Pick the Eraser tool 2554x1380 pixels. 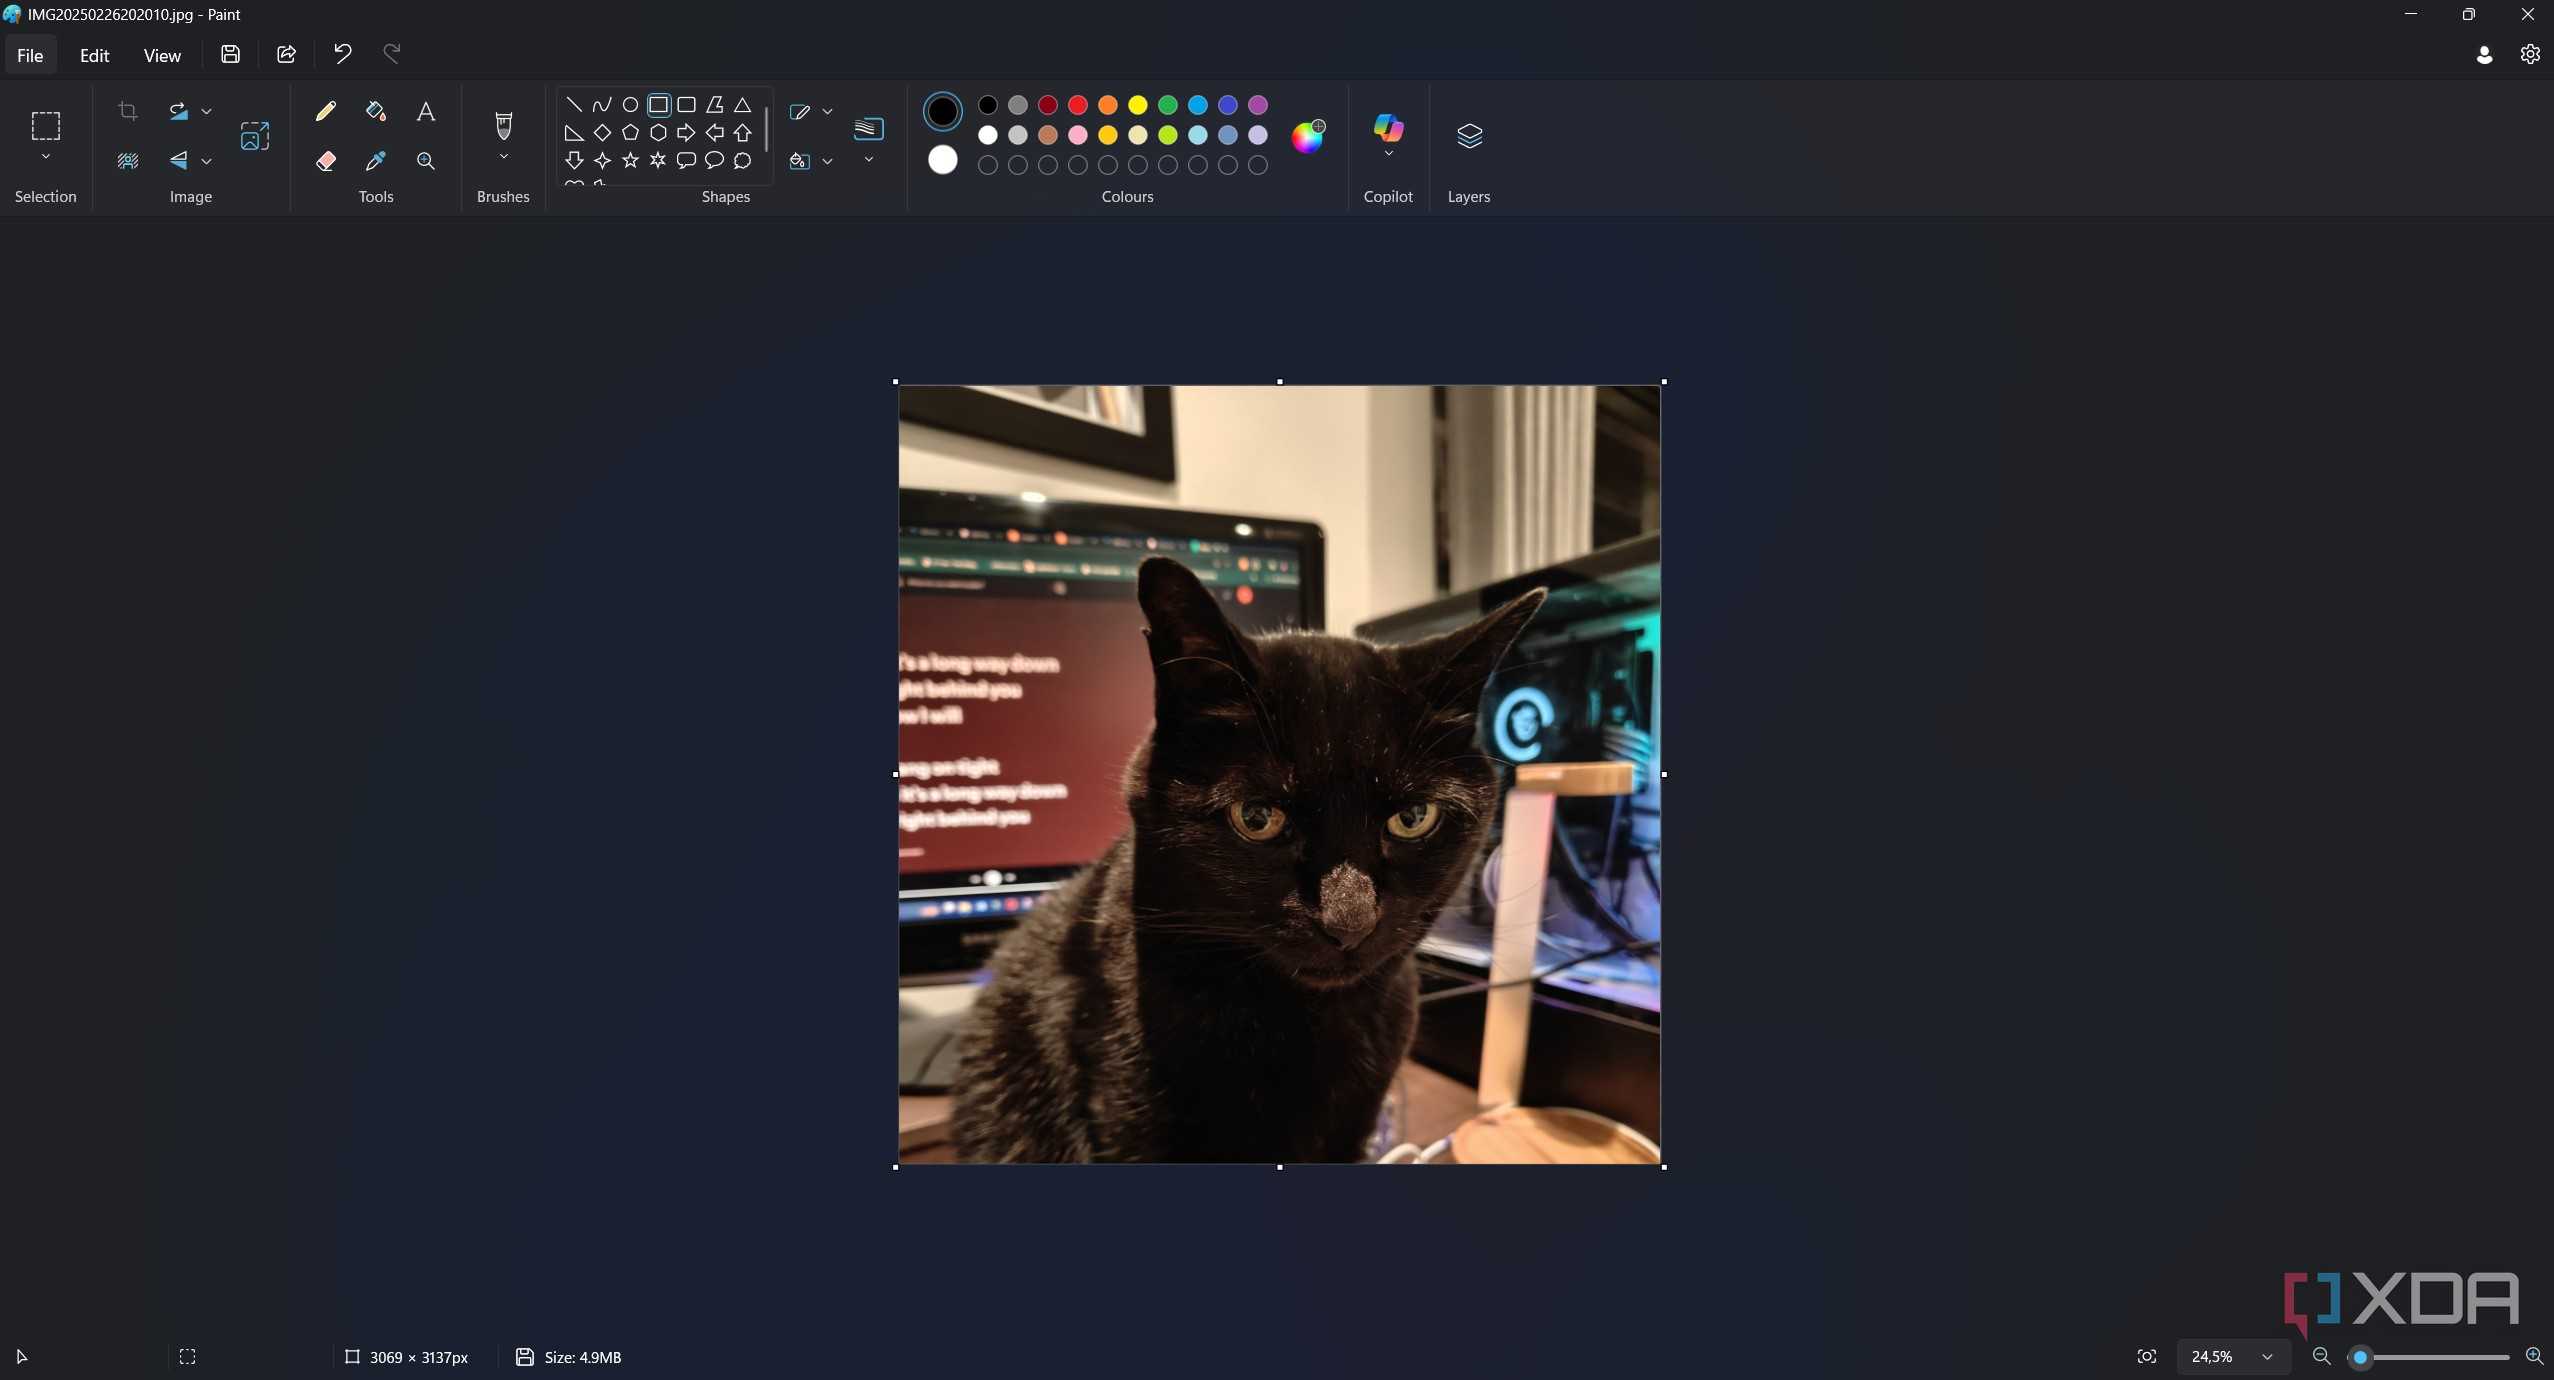pos(325,161)
